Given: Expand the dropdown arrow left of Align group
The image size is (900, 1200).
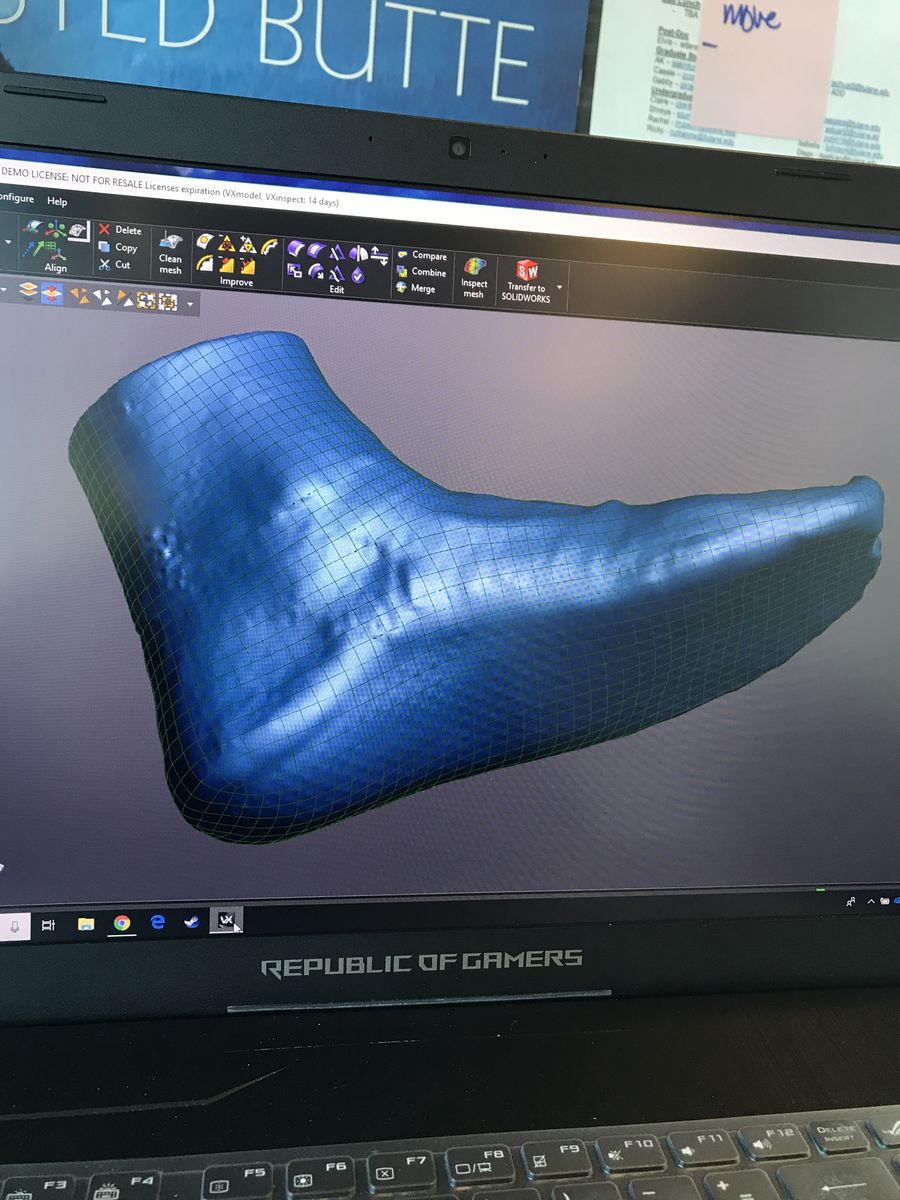Looking at the screenshot, I should 9,242.
